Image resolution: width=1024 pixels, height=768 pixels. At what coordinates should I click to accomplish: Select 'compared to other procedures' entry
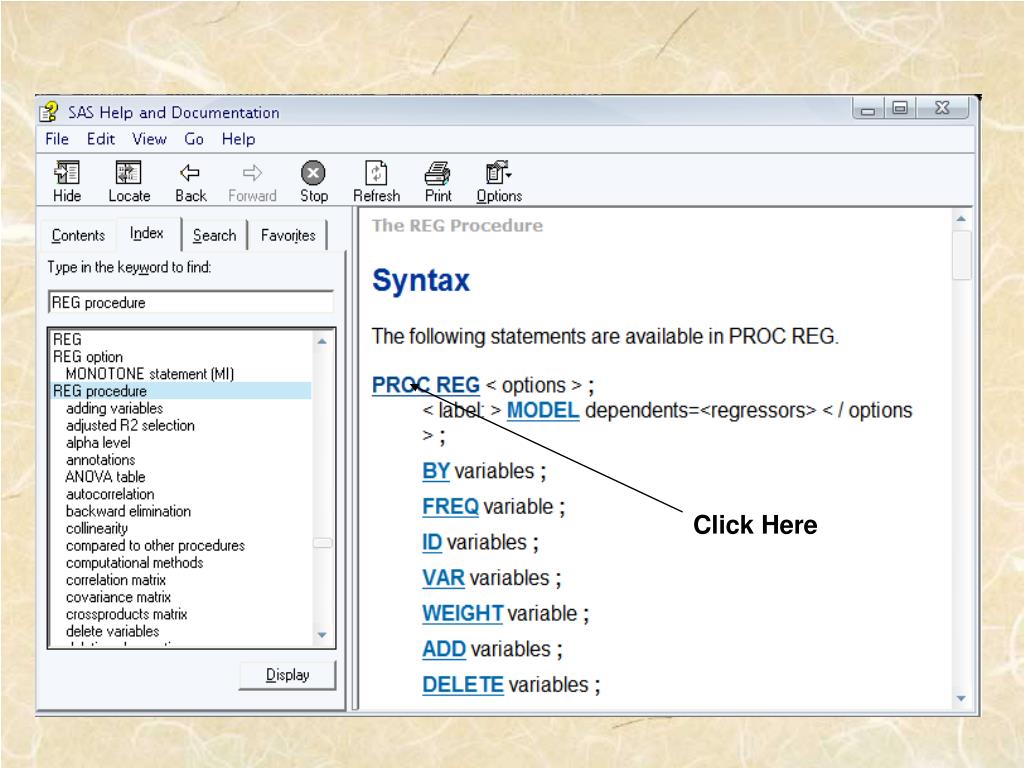coord(155,546)
